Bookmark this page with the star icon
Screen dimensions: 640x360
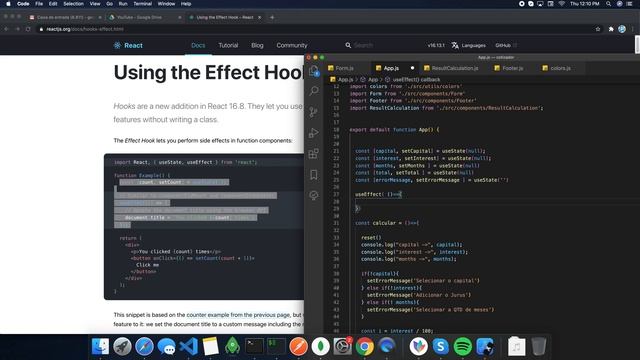(598, 29)
